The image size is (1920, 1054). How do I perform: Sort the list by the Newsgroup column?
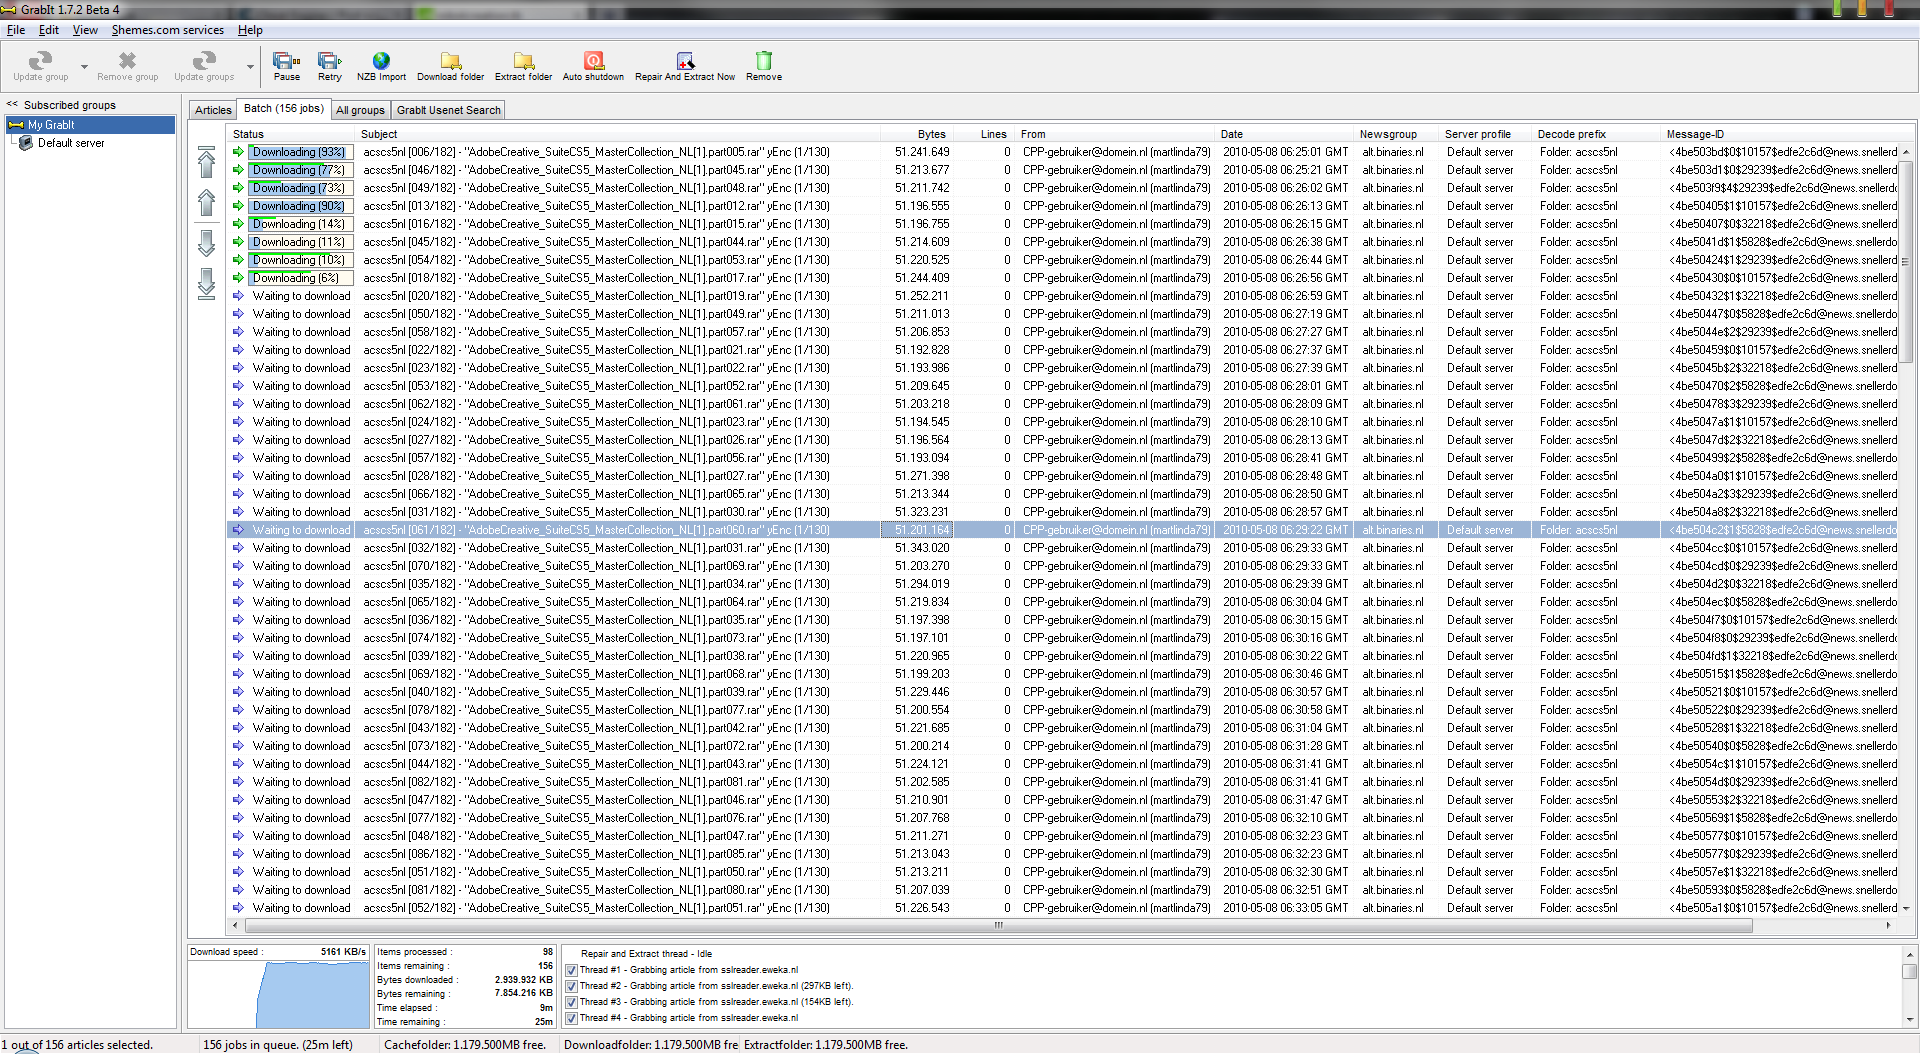(x=1398, y=134)
